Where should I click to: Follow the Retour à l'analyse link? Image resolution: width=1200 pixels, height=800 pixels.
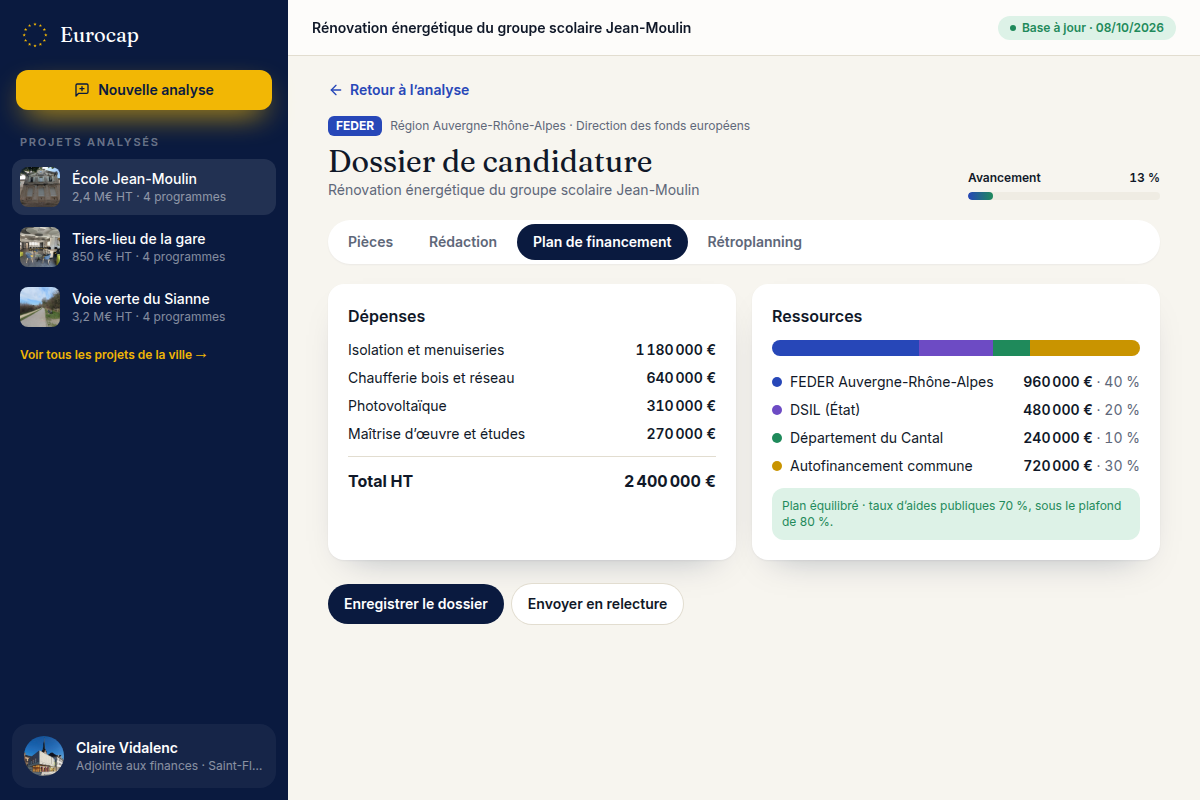tap(399, 90)
